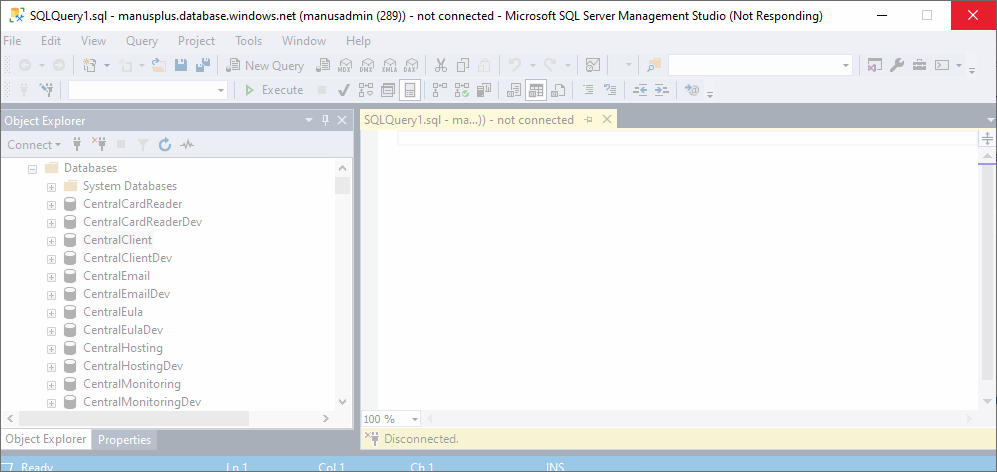
Task: Click the Activity Monitor icon
Action: (593, 65)
